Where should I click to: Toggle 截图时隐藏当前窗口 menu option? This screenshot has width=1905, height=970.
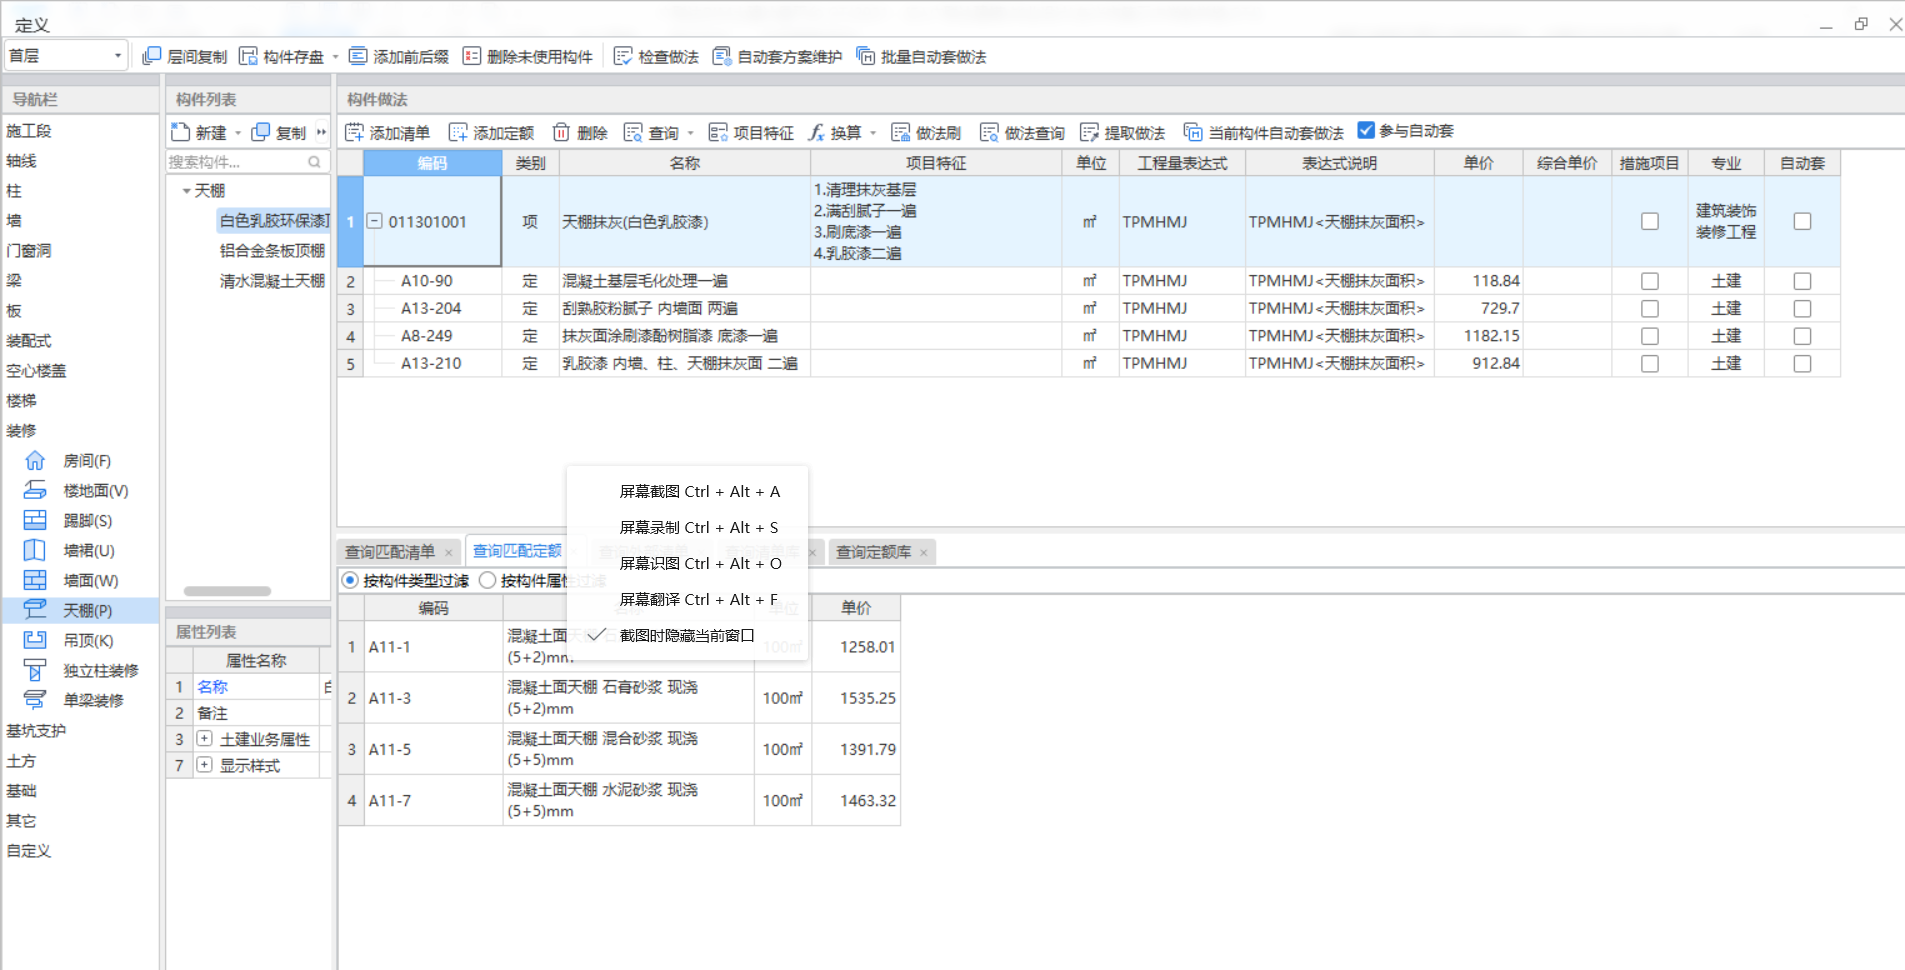pos(687,635)
